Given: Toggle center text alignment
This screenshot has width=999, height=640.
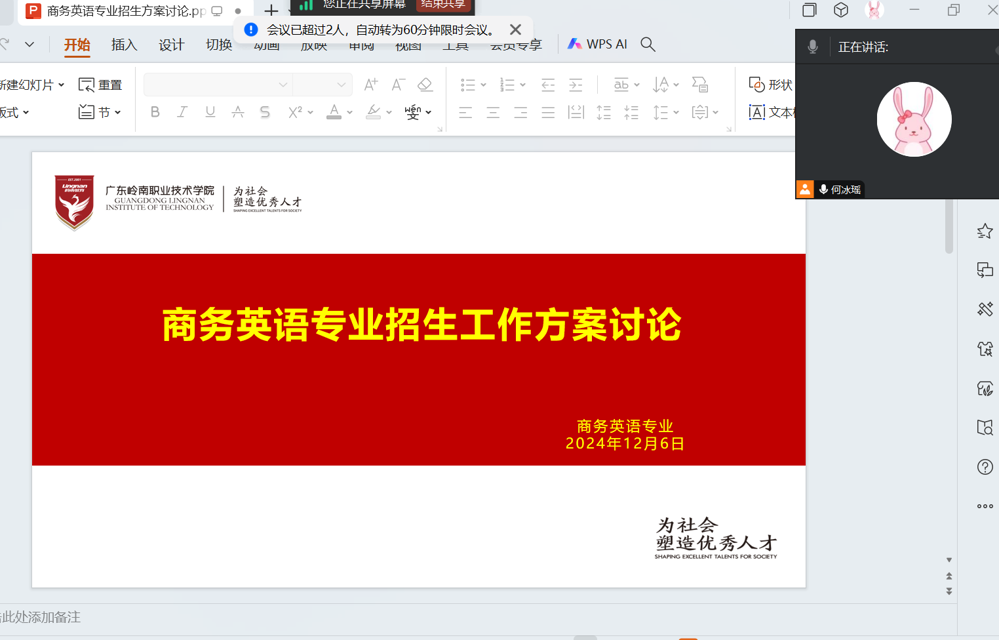Looking at the screenshot, I should [x=491, y=112].
